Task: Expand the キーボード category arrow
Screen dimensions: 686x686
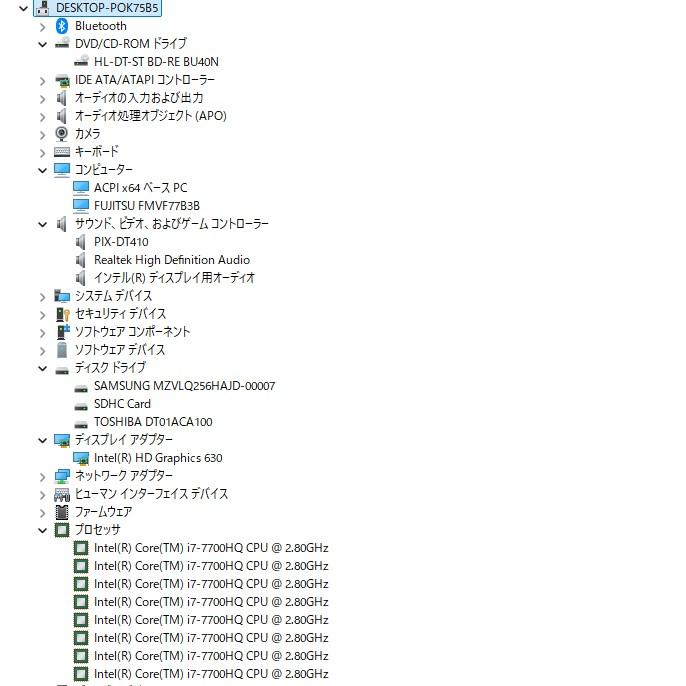Action: click(x=42, y=153)
